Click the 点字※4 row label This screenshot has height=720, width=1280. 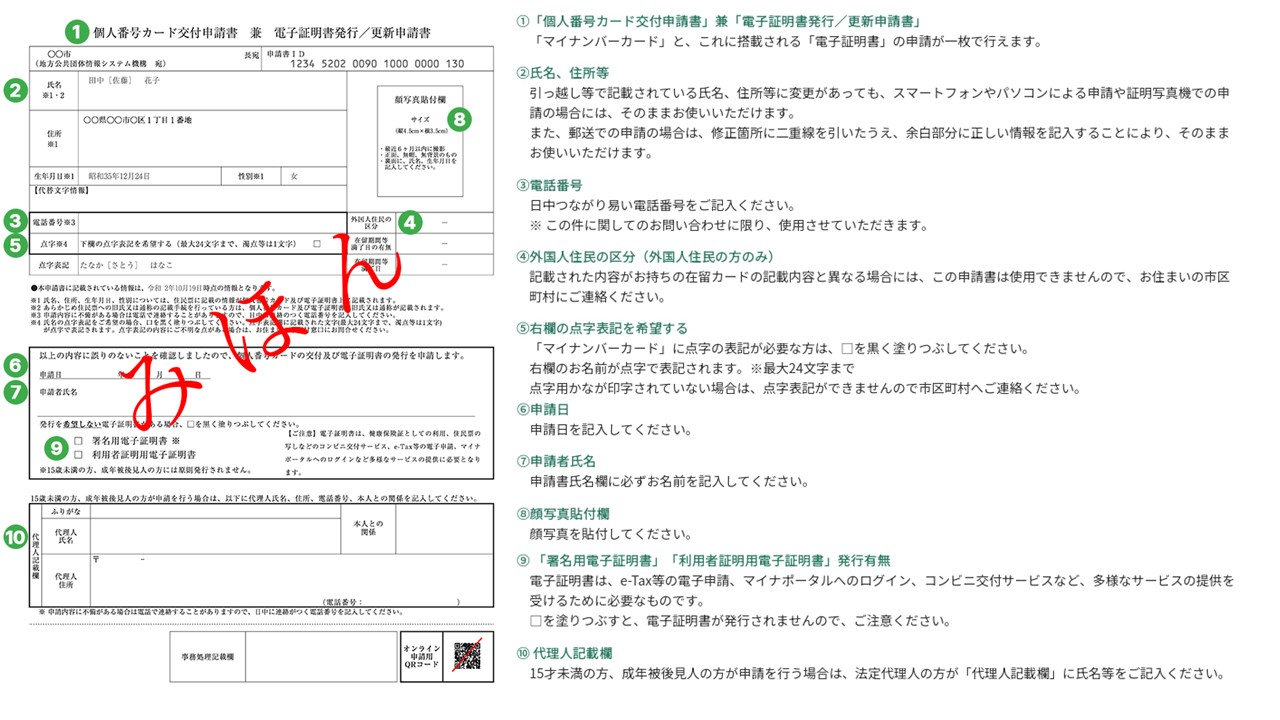(x=54, y=244)
